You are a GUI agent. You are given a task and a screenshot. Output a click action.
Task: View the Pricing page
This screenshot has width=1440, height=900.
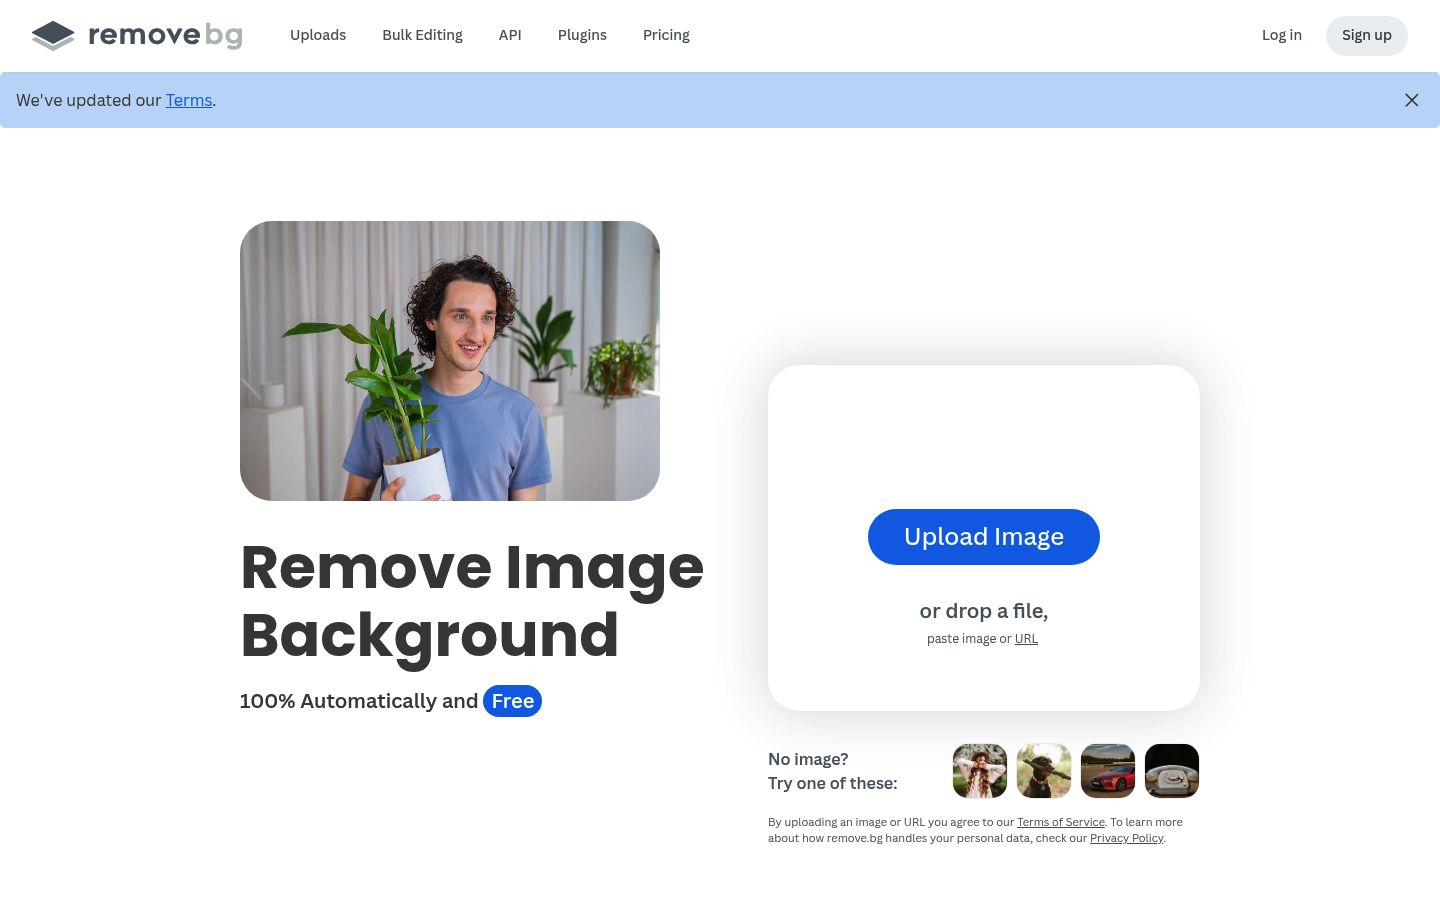pyautogui.click(x=666, y=35)
